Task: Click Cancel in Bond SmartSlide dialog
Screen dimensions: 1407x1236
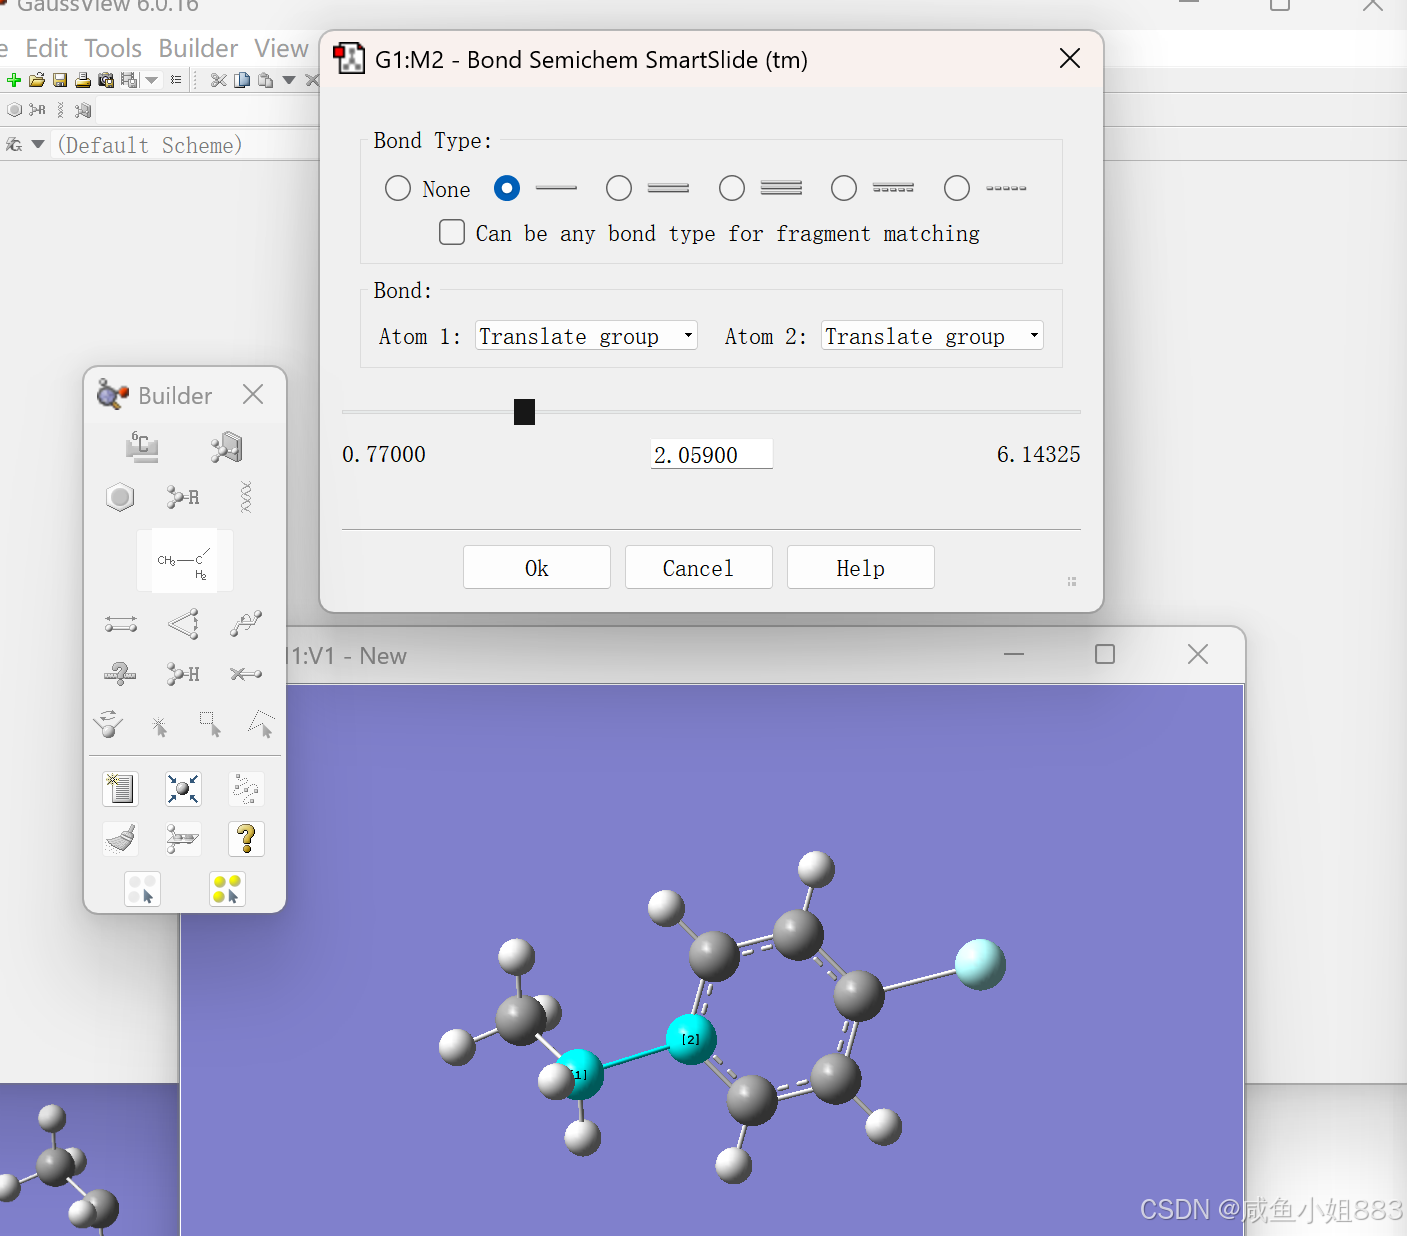Action: [x=699, y=568]
